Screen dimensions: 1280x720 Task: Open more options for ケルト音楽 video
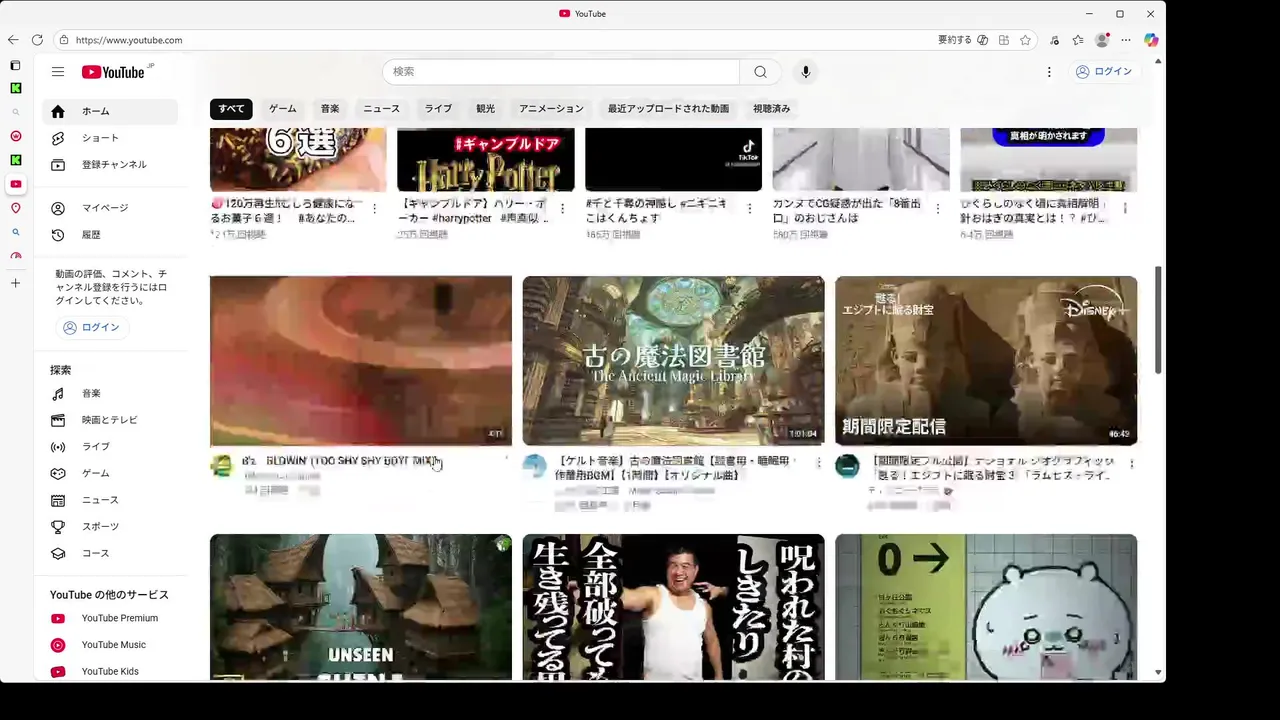(819, 463)
